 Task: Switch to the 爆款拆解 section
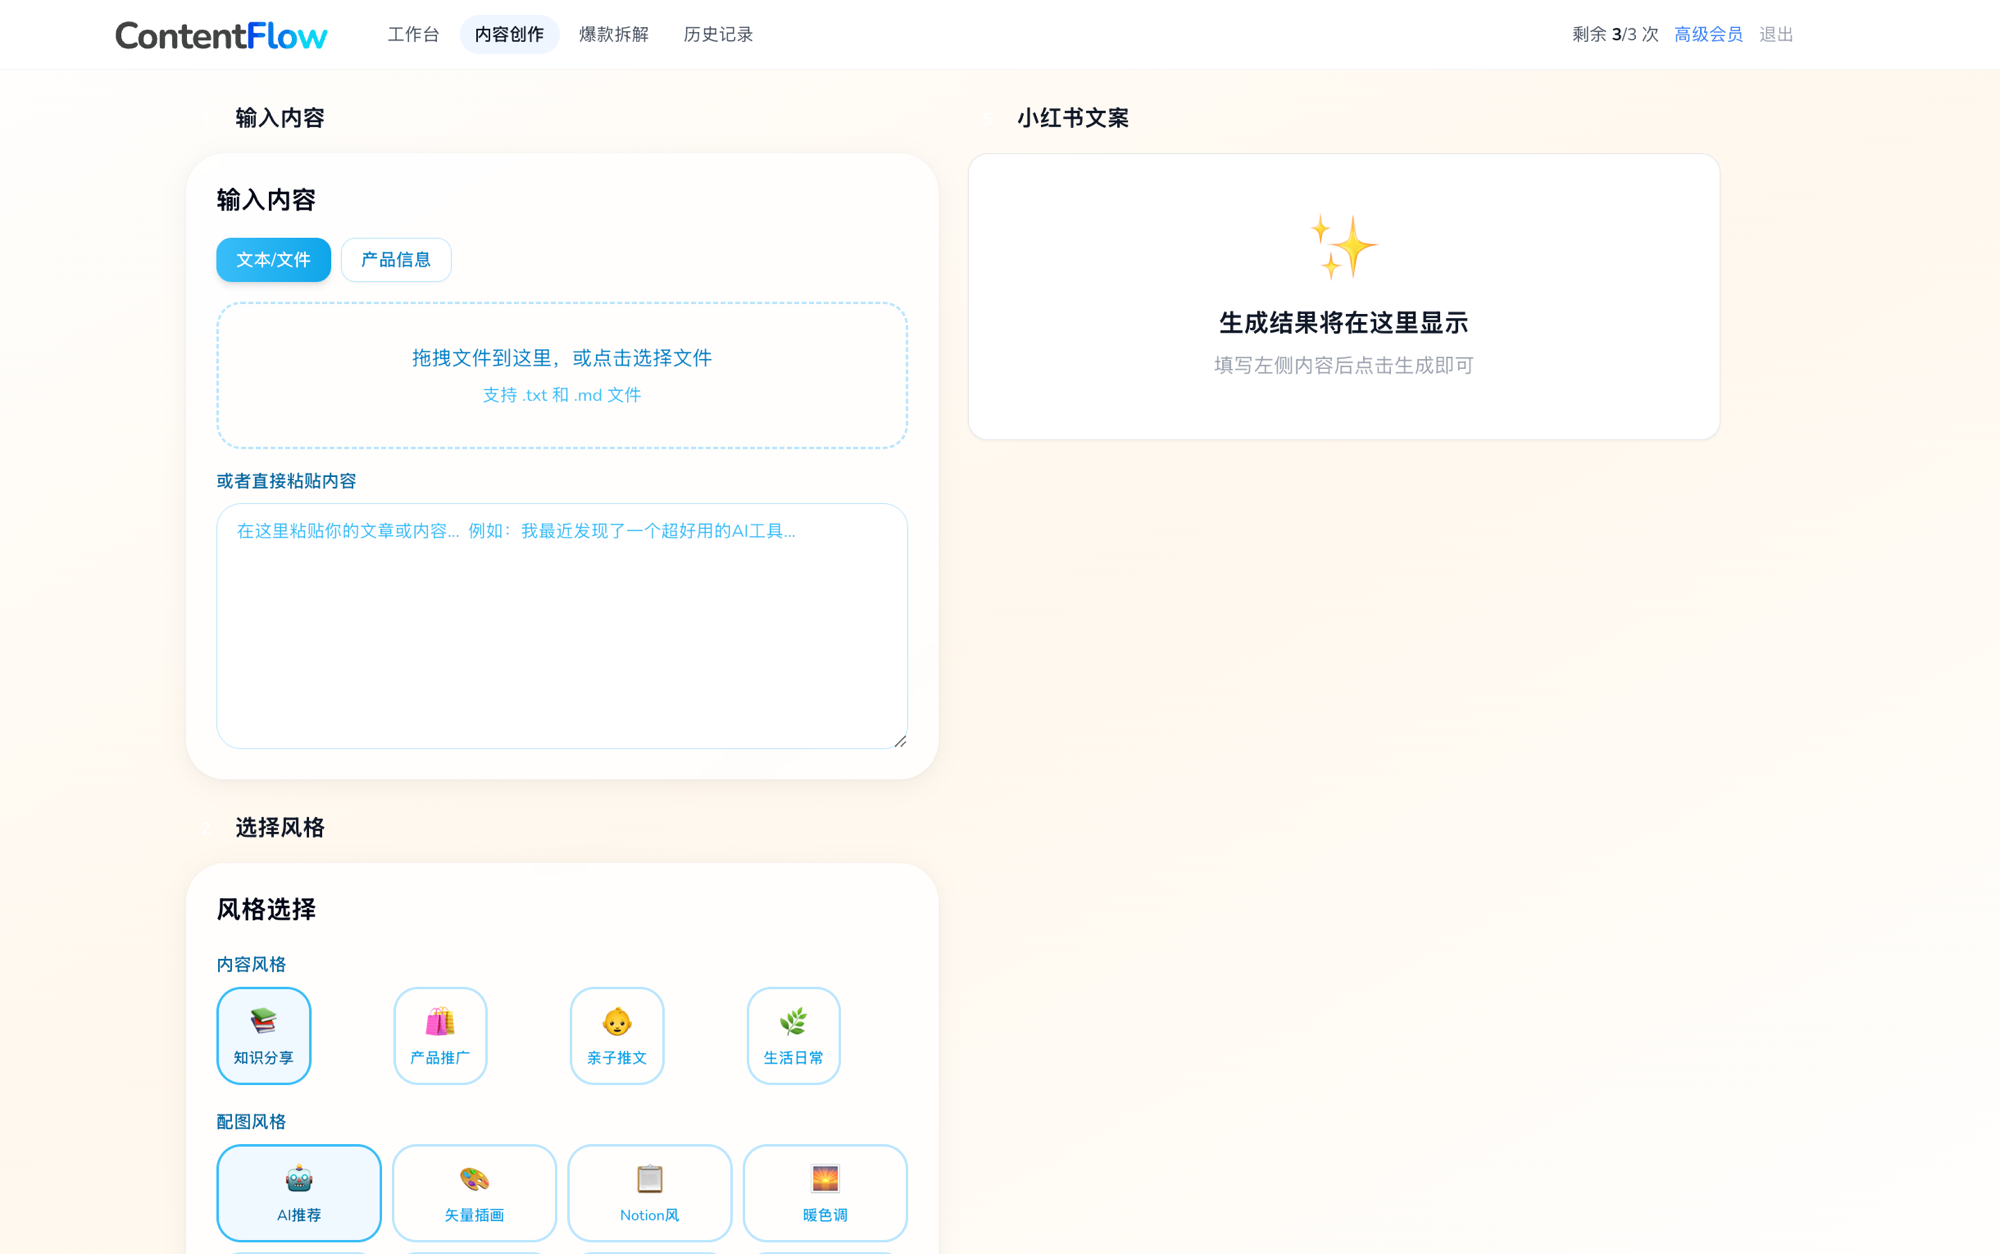(614, 34)
